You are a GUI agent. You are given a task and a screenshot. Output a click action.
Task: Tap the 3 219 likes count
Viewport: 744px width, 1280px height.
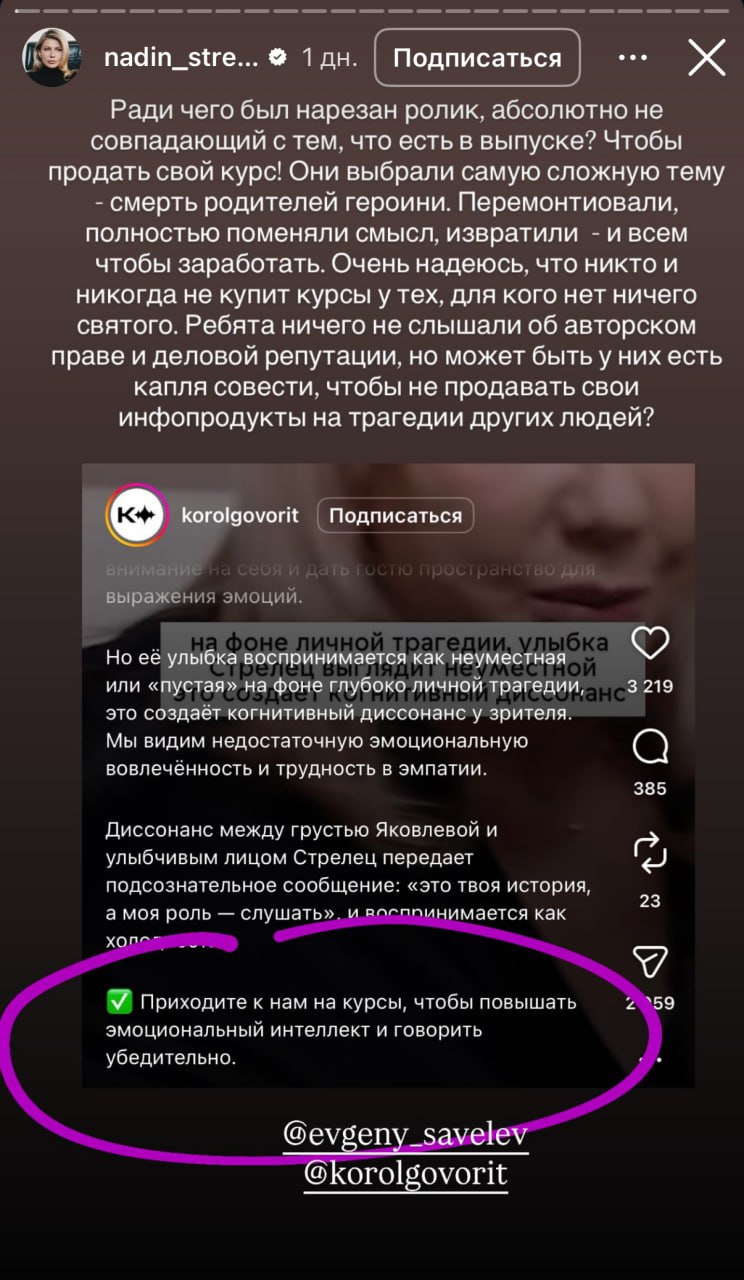(650, 686)
